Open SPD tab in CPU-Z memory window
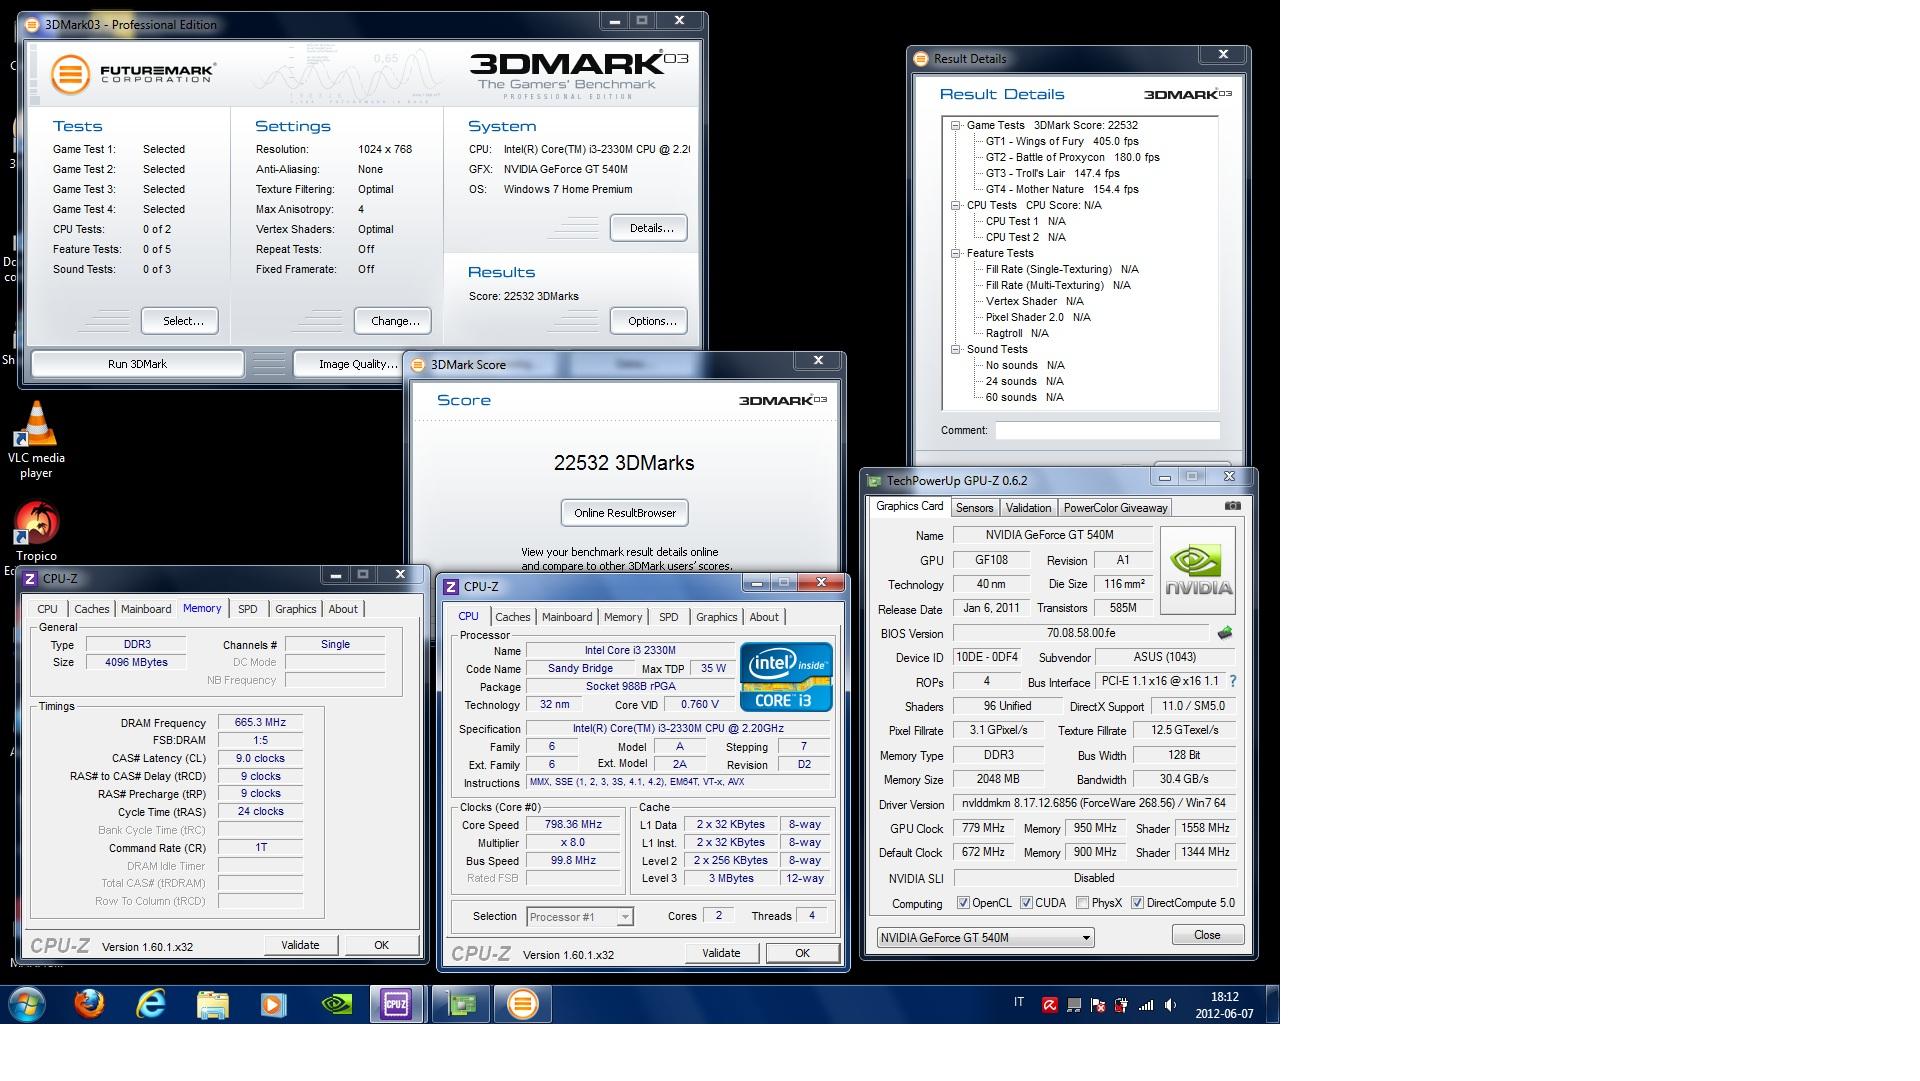 click(x=247, y=609)
